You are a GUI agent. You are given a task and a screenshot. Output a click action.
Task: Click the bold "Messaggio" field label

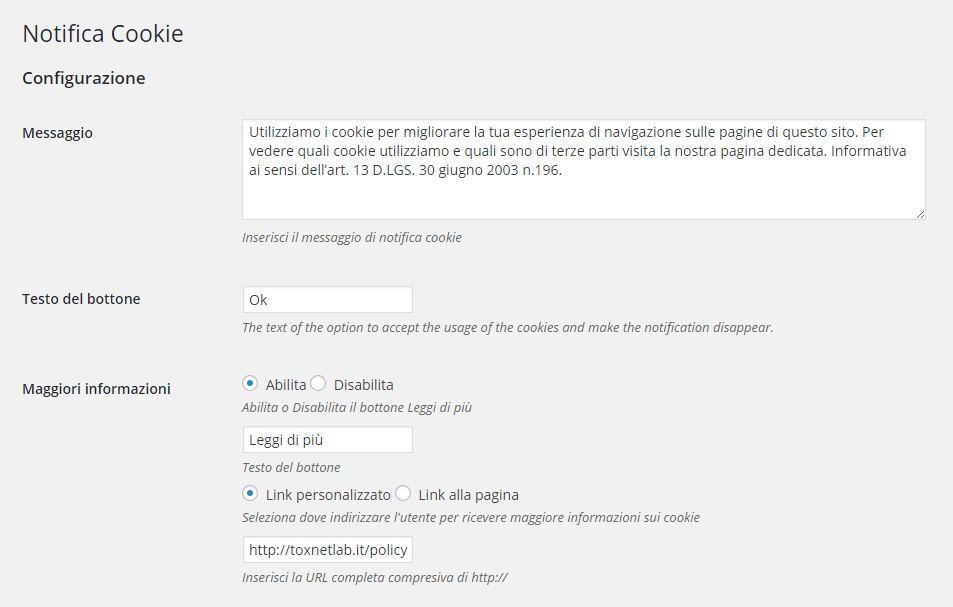tap(58, 133)
